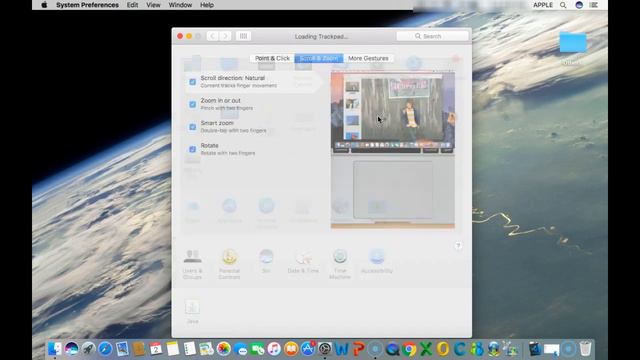Viewport: 640px width, 360px height.
Task: Open the System Preferences menu
Action: click(x=87, y=5)
